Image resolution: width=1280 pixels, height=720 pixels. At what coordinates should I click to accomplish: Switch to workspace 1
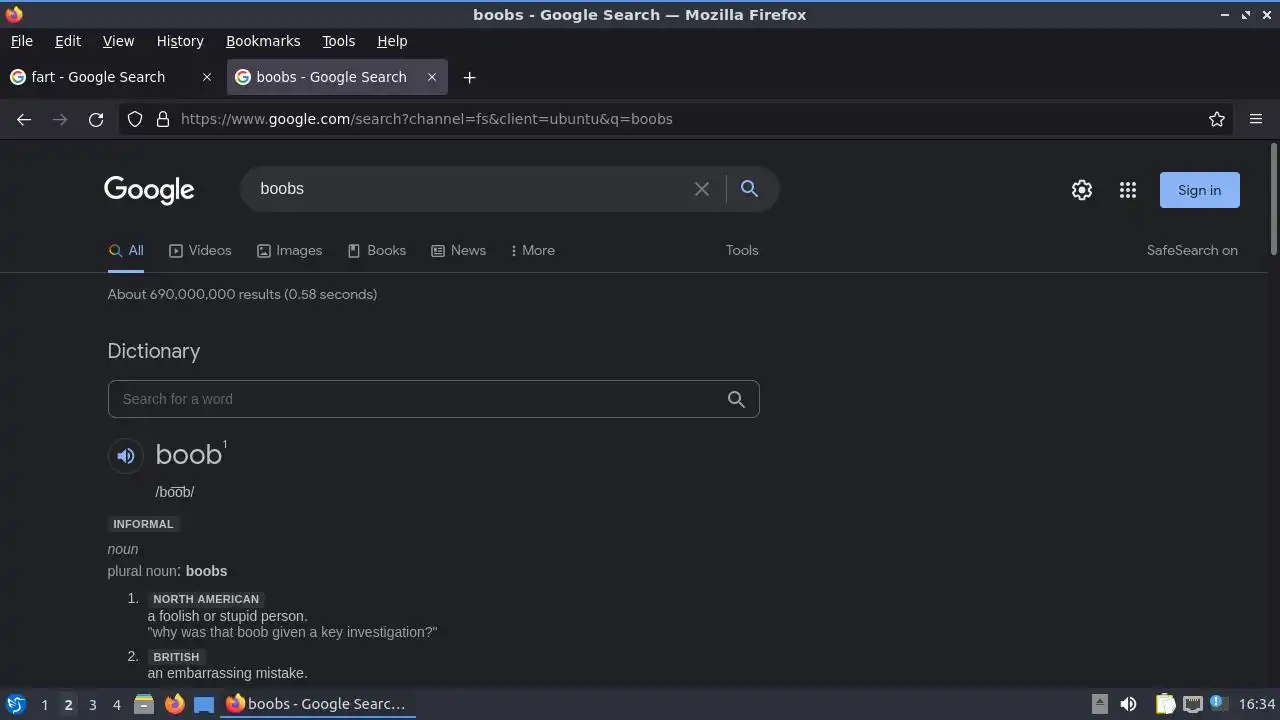tap(44, 705)
